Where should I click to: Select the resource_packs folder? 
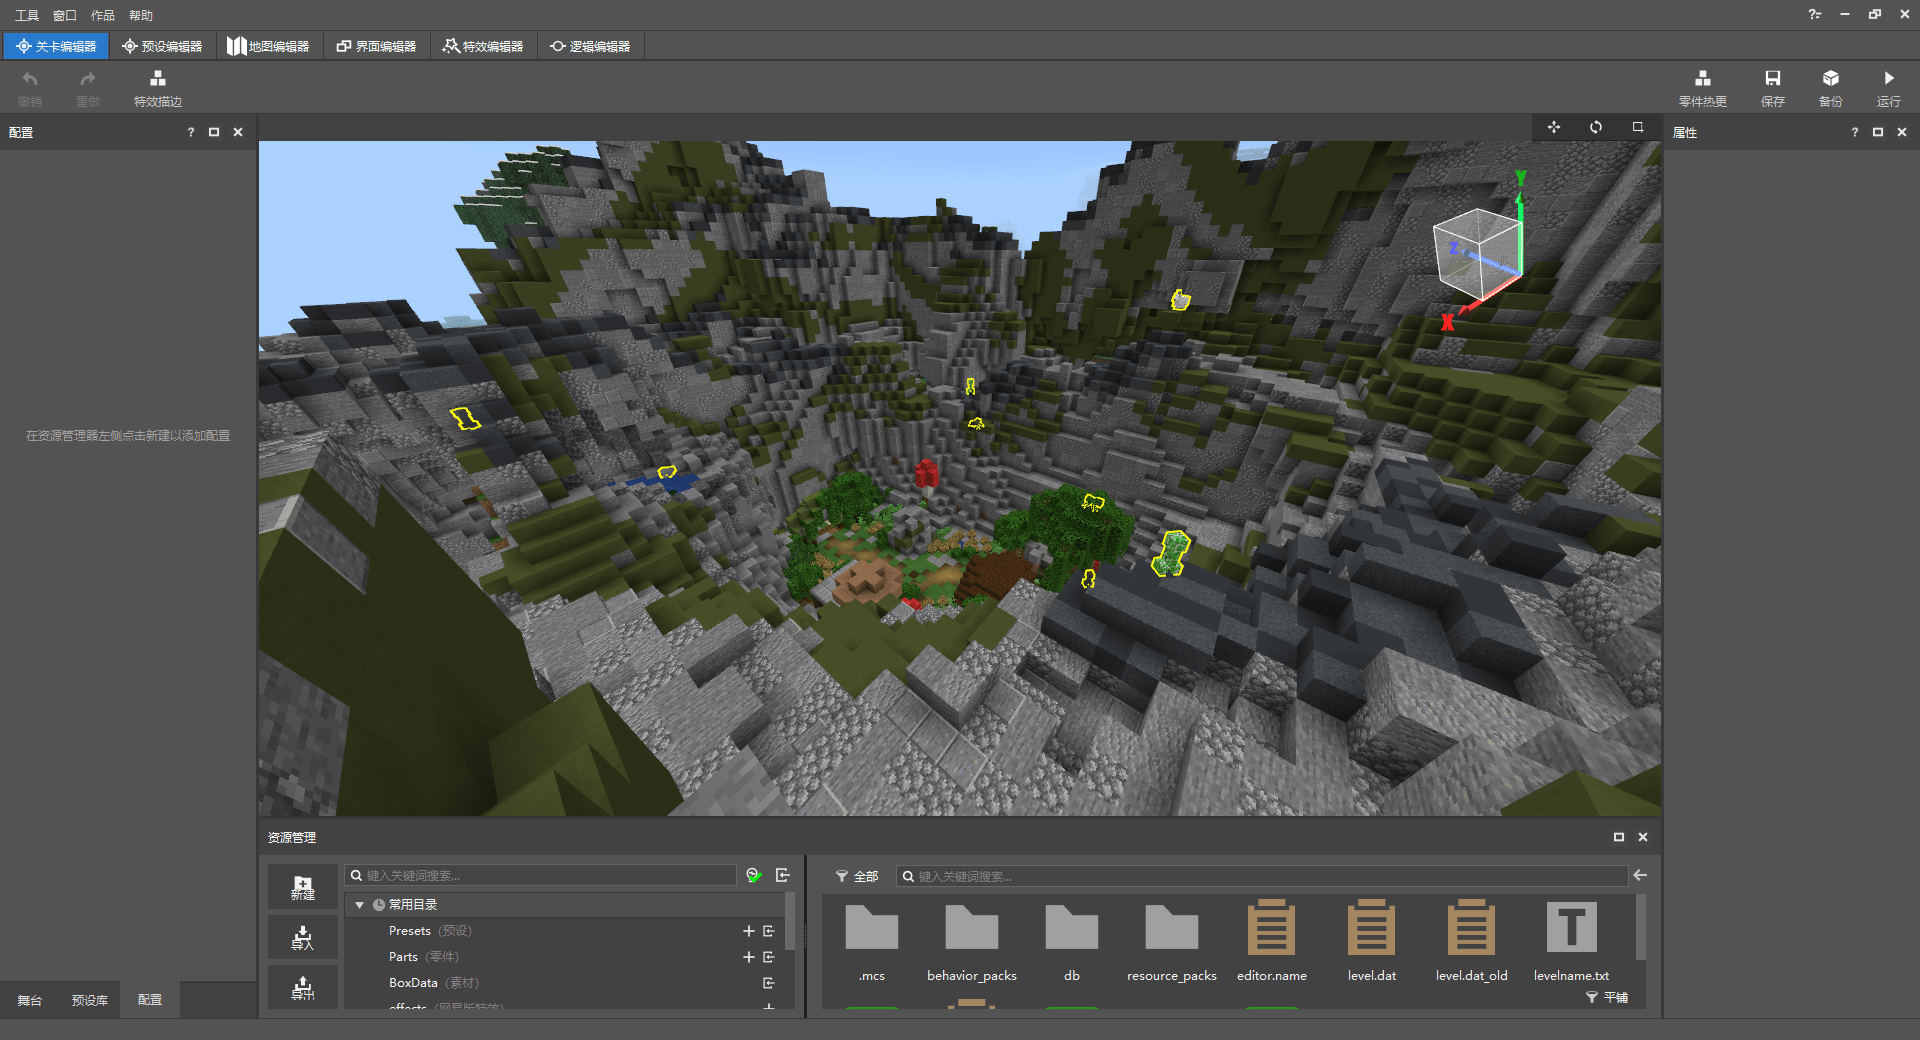pyautogui.click(x=1172, y=941)
